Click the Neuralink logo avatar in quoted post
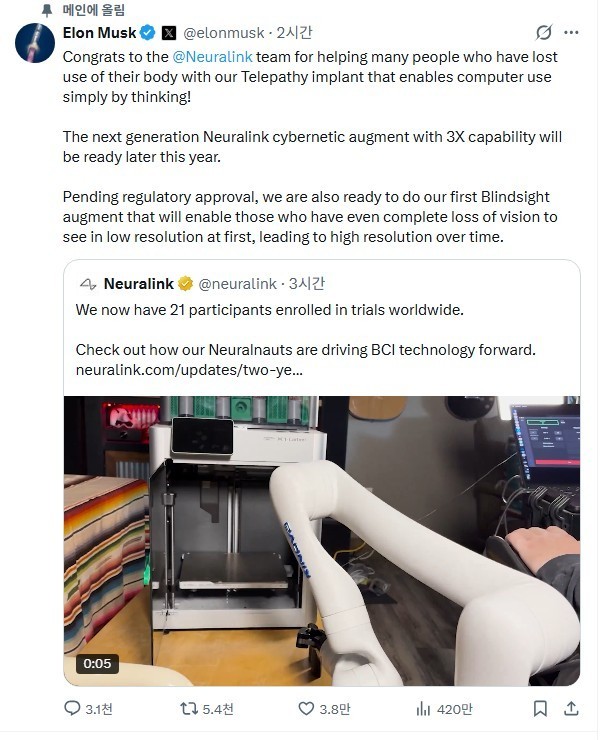The image size is (601, 740). 88,284
